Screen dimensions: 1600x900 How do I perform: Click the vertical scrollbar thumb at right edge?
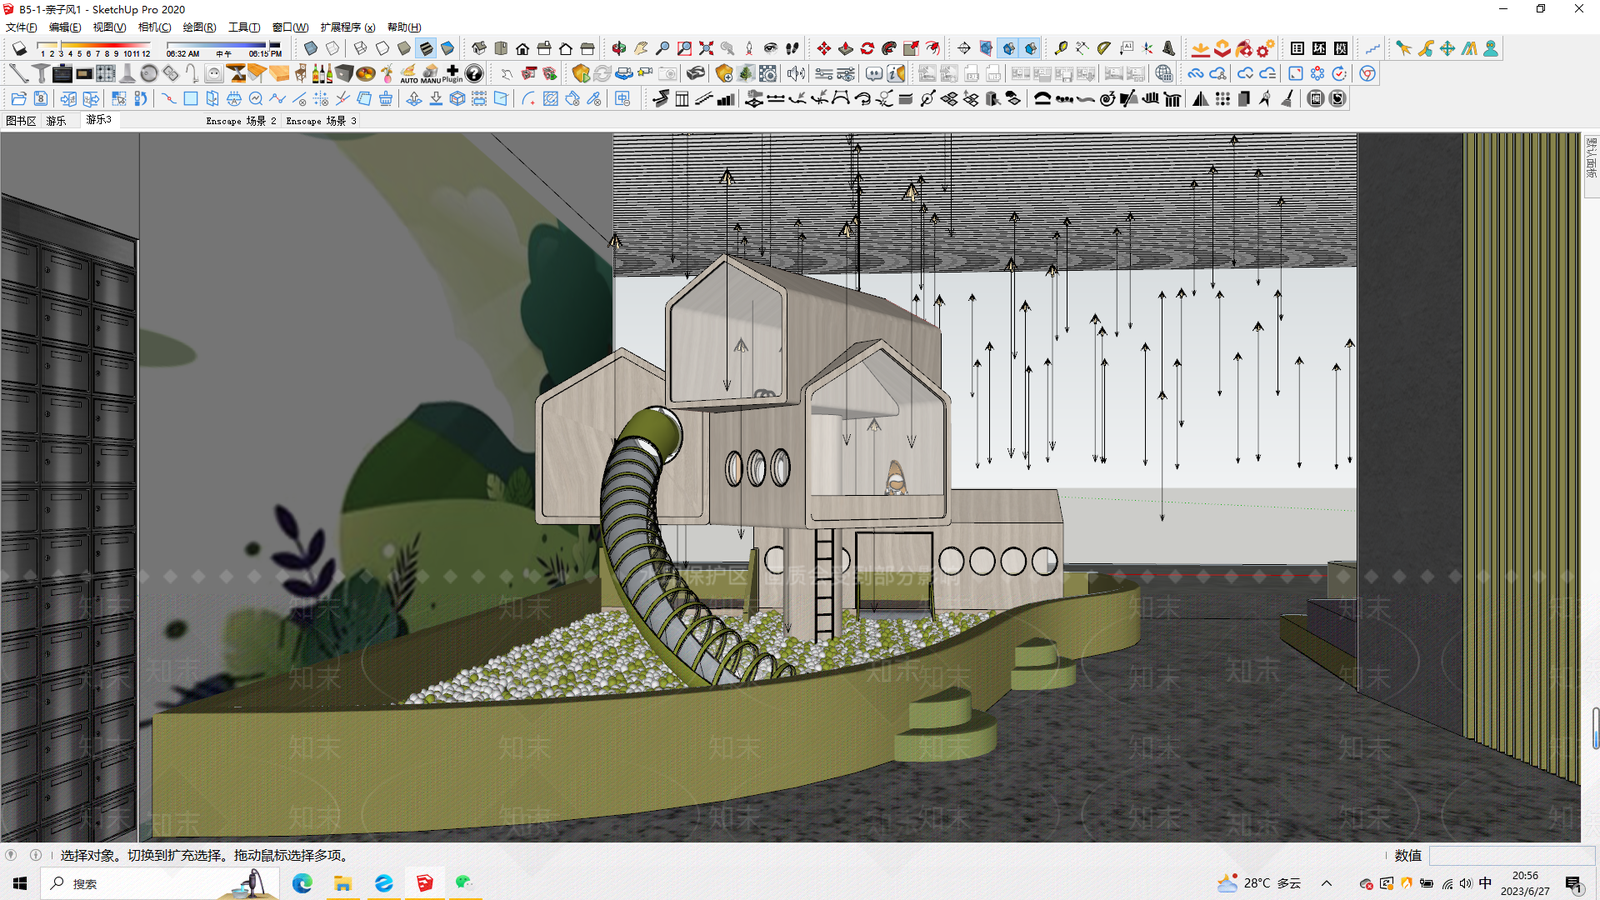[1595, 727]
